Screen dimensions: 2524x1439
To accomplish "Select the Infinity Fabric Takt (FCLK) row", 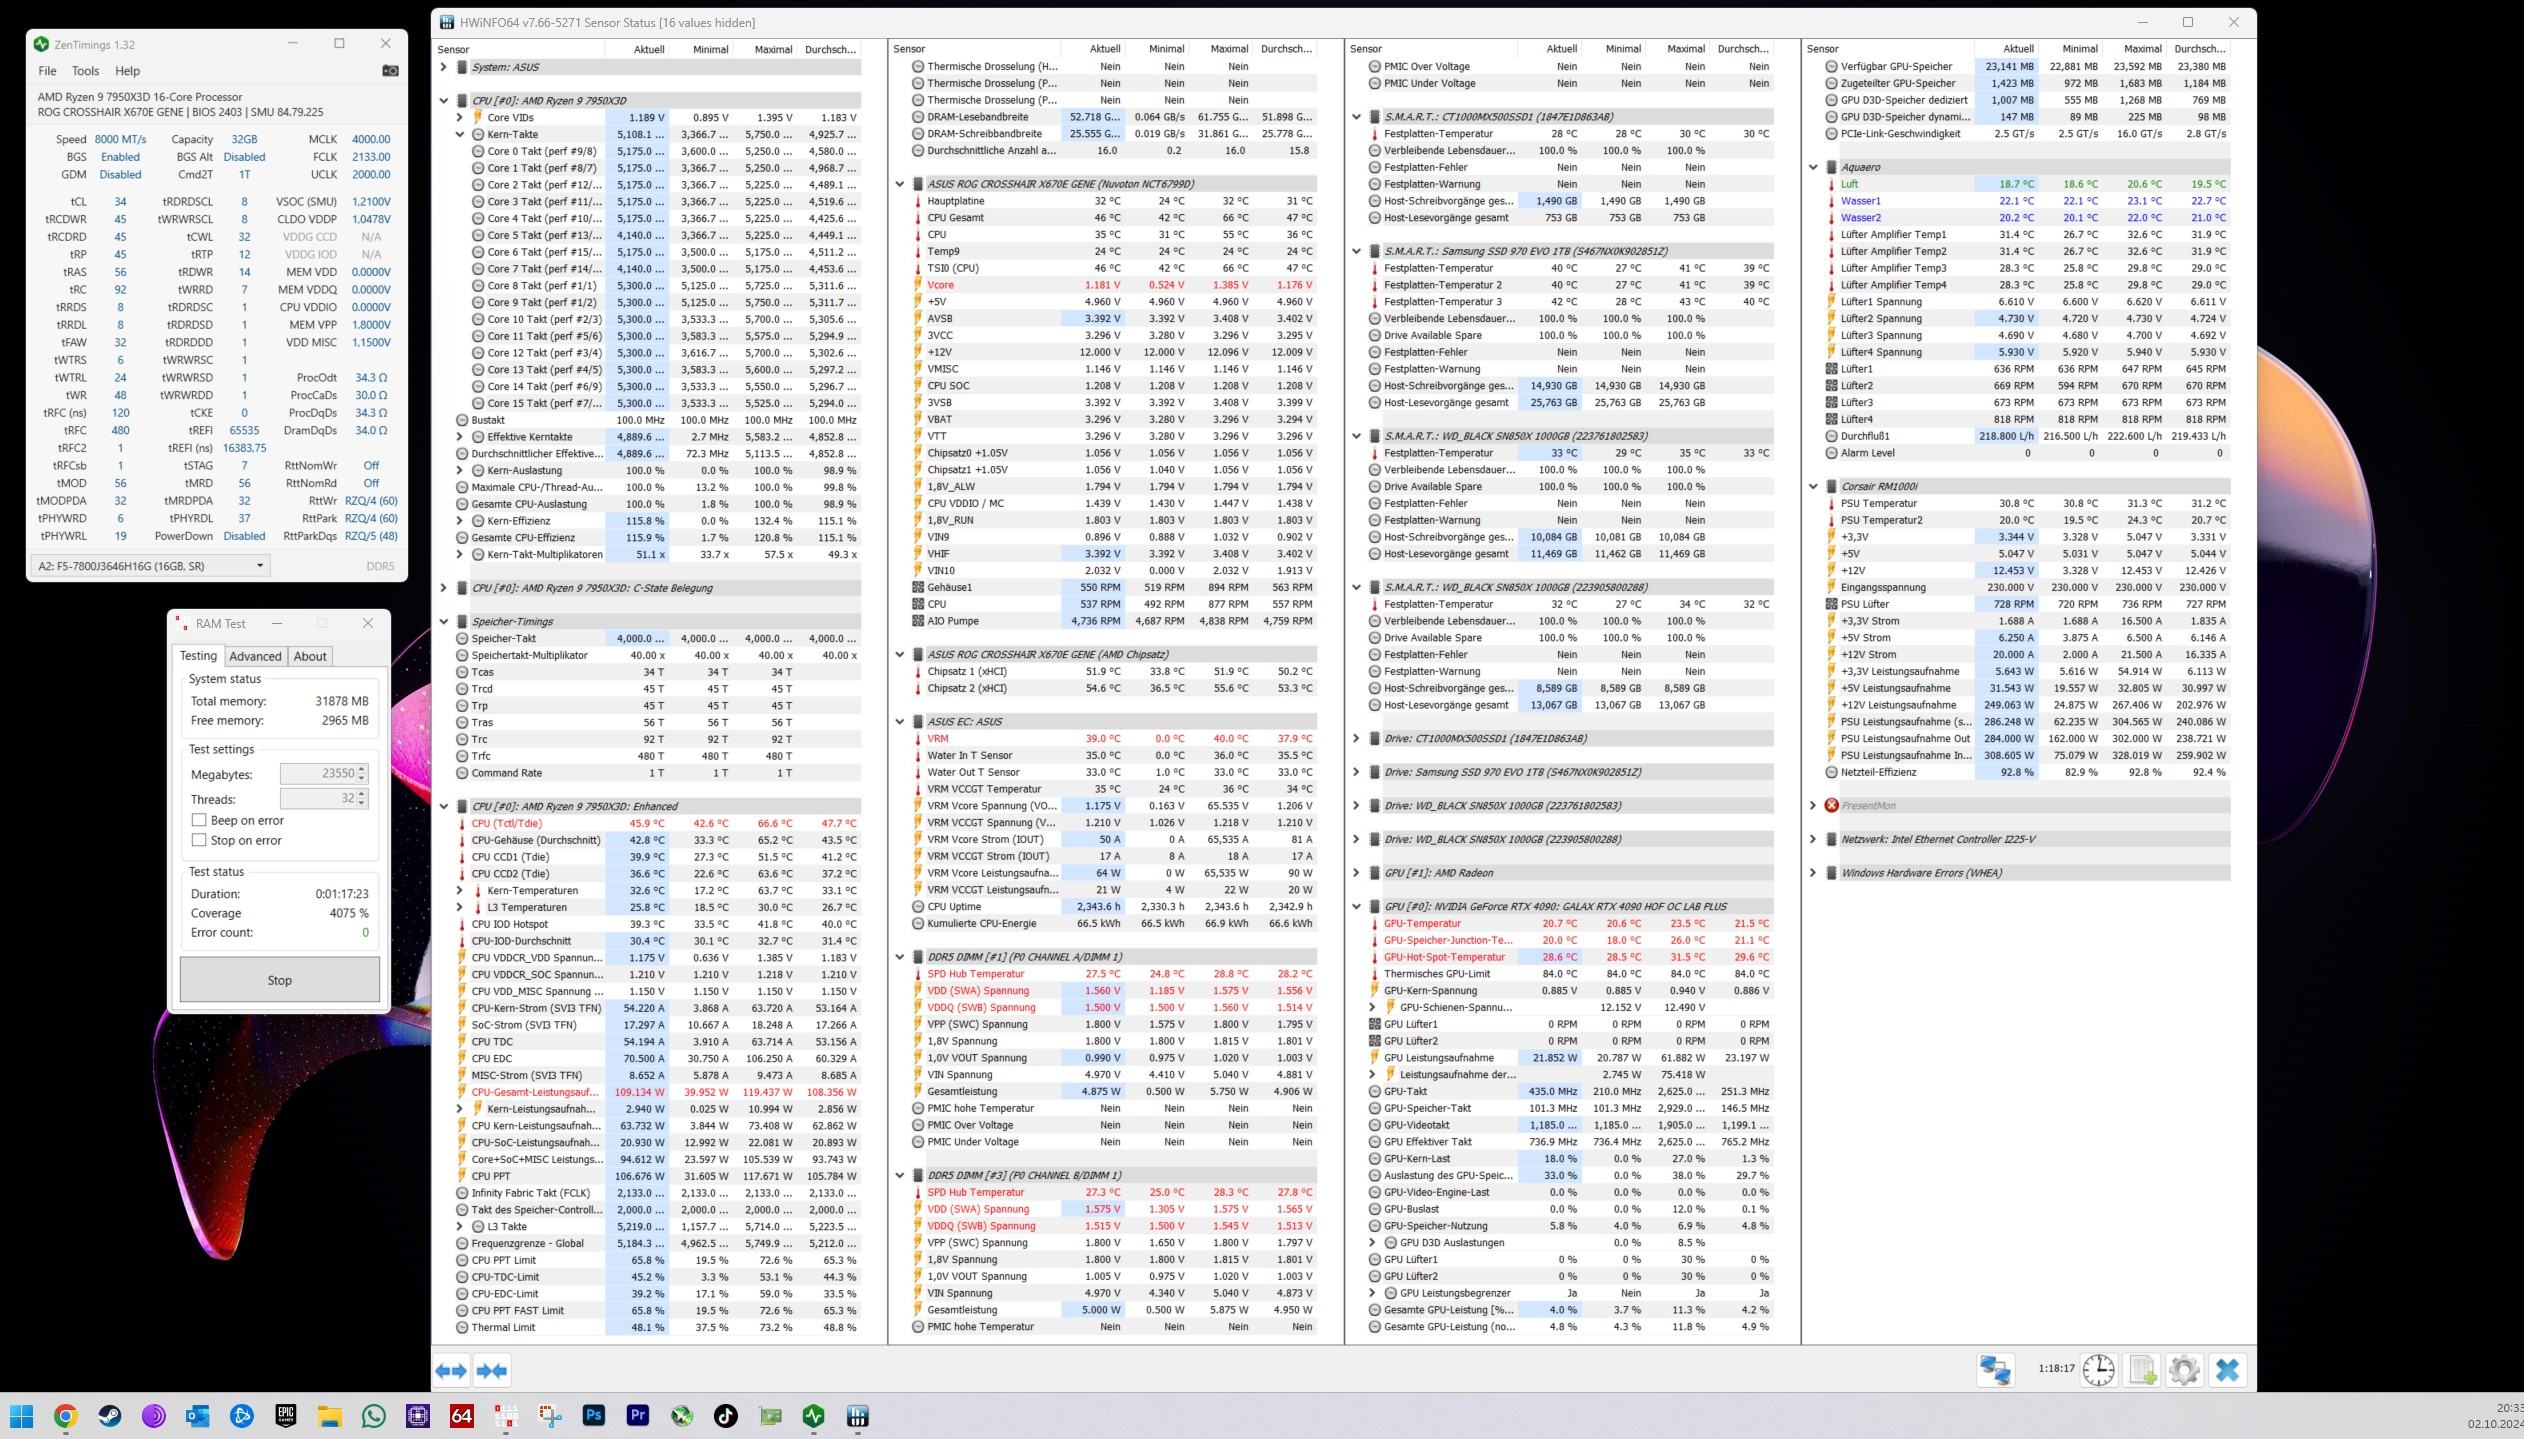I will coord(656,1193).
